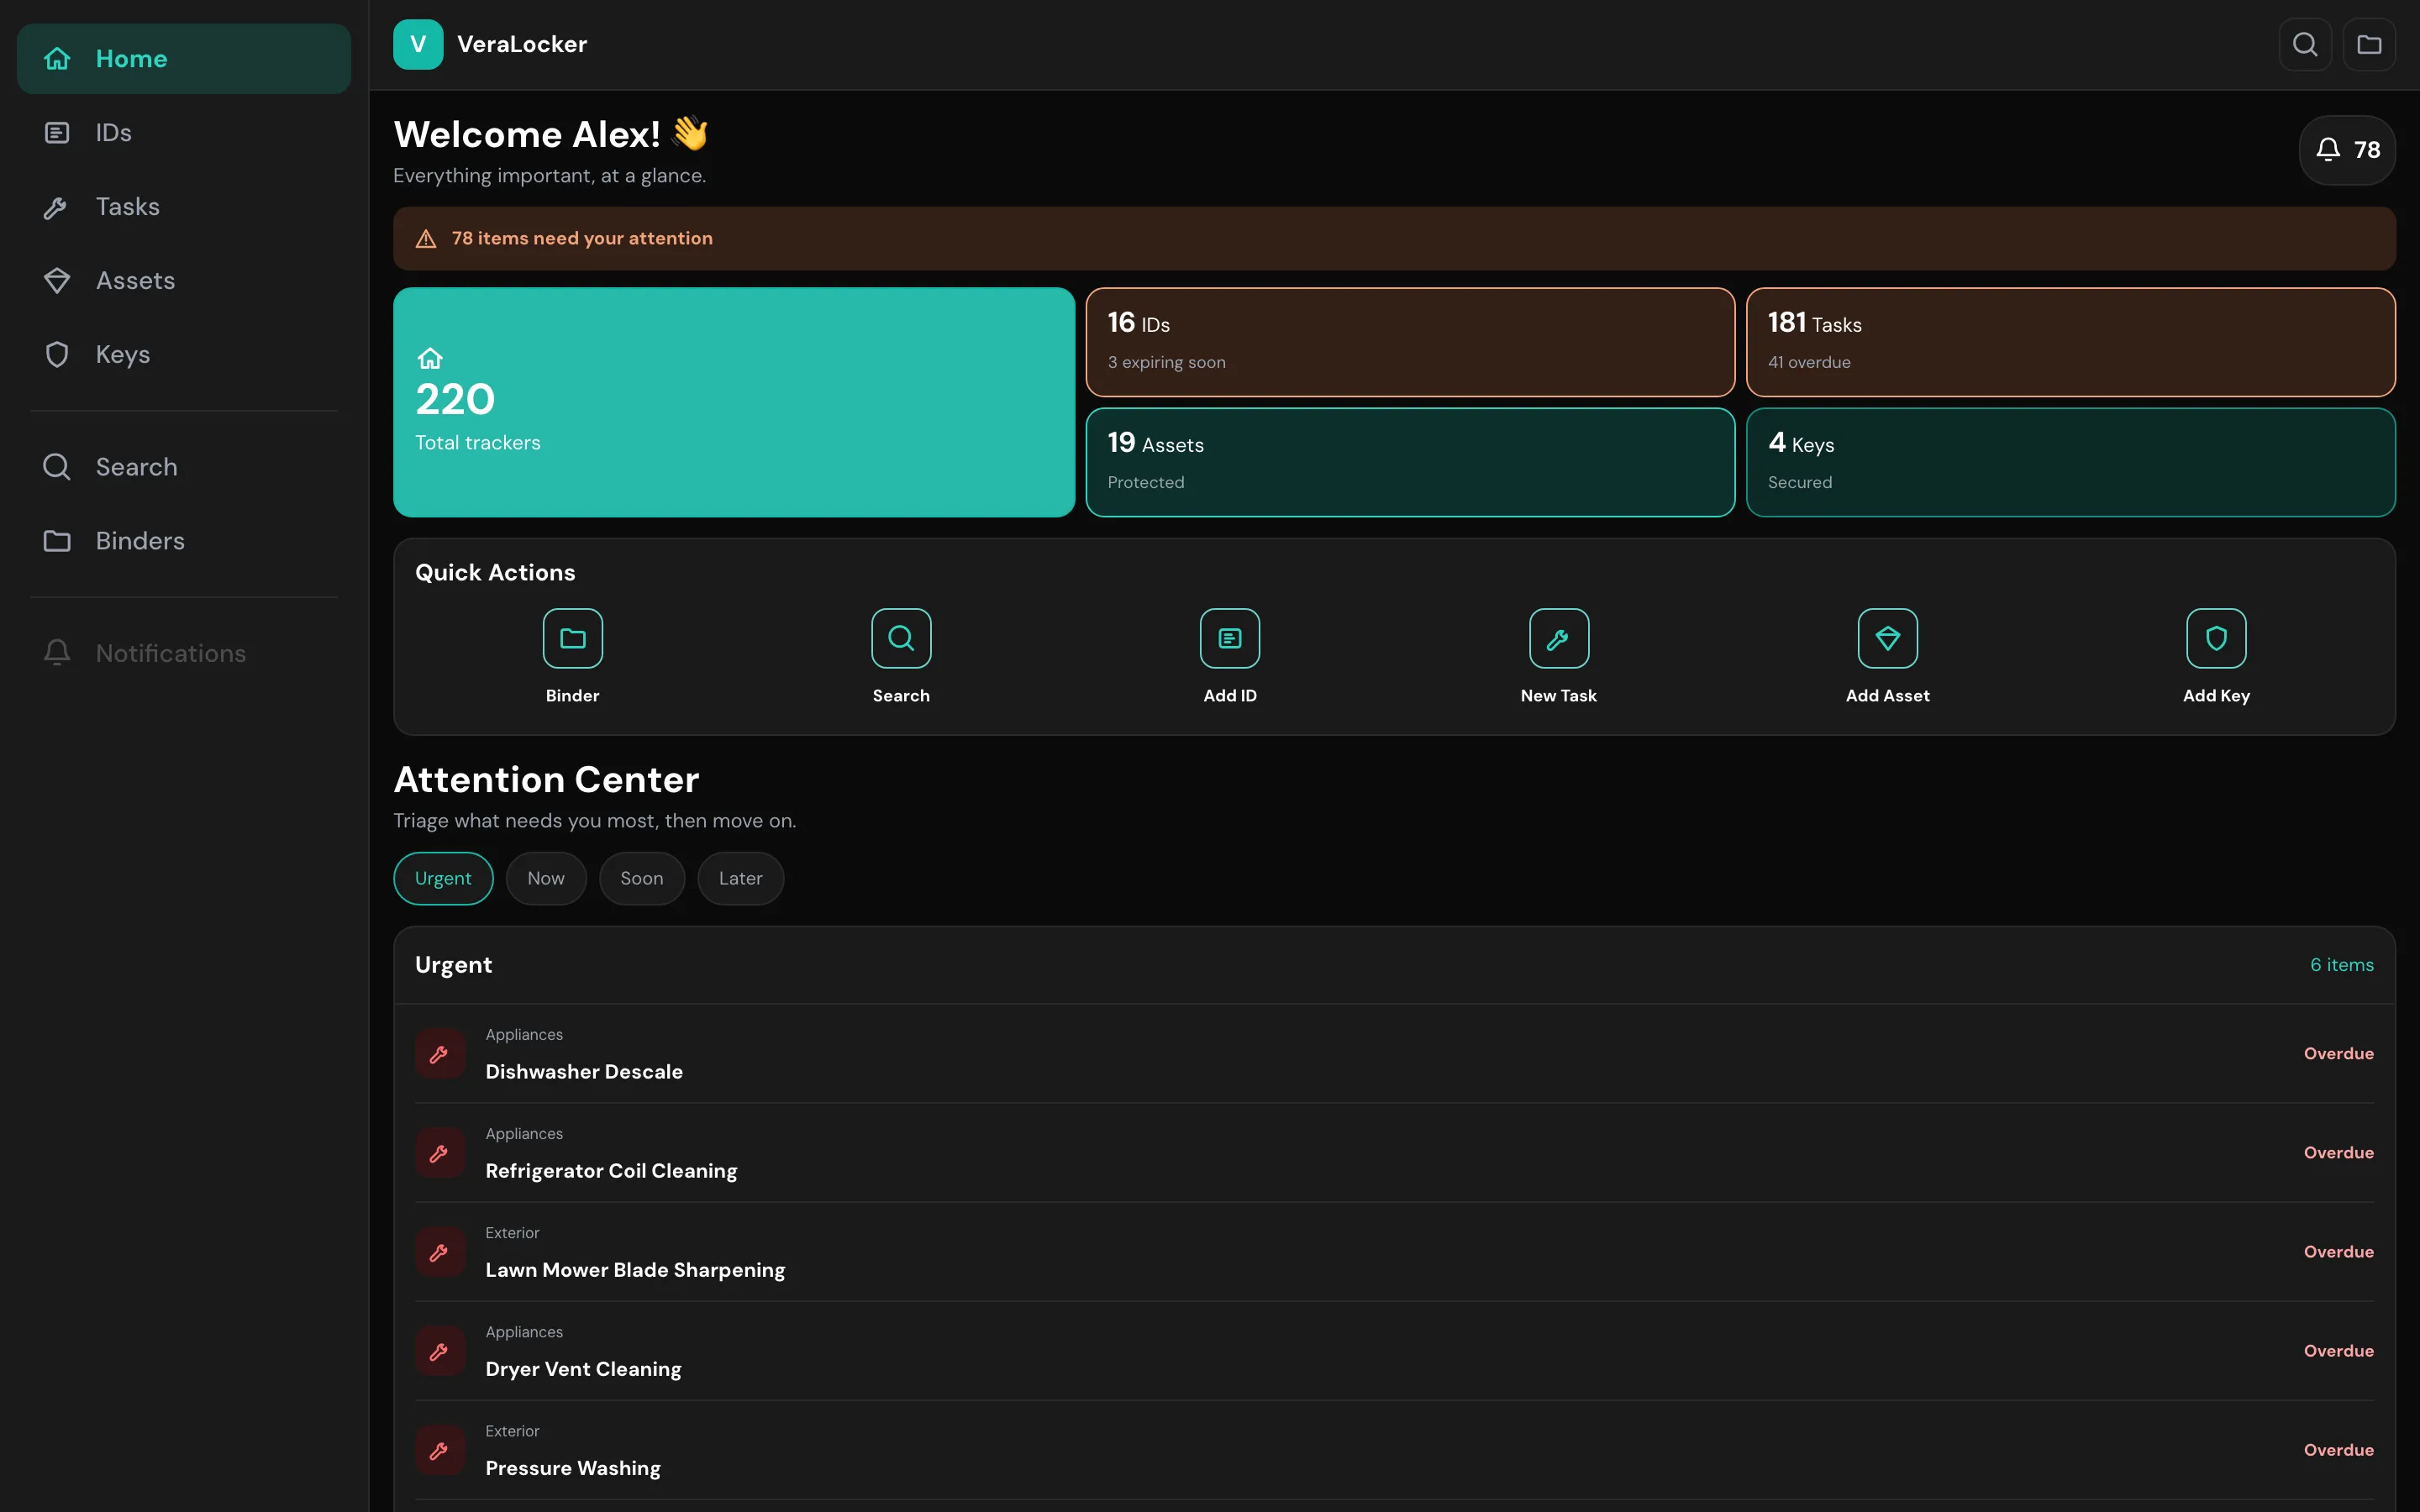This screenshot has width=2420, height=1512.
Task: Open the folder icon in top header
Action: 2369,44
